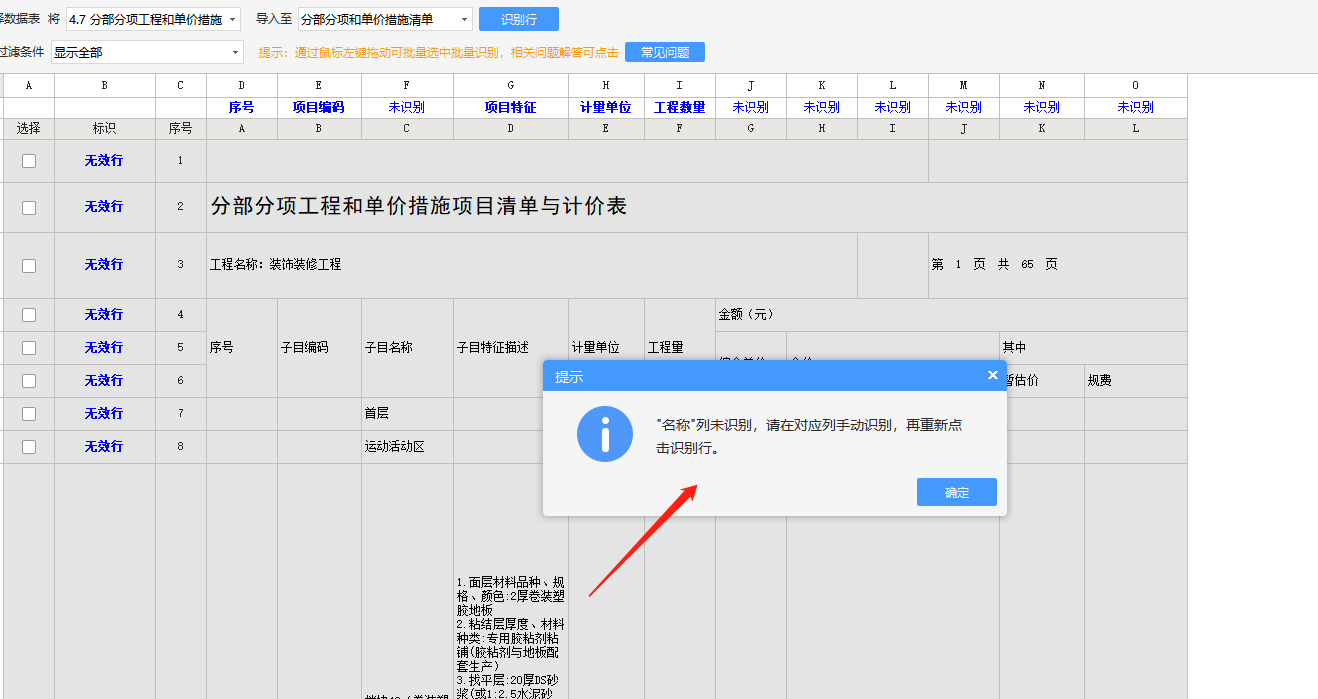Select the 规费 cell

point(1136,381)
